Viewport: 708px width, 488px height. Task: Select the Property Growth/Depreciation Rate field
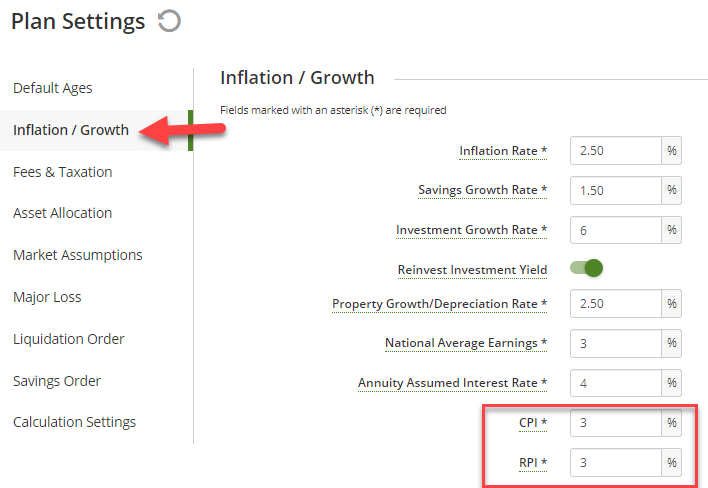tap(616, 304)
